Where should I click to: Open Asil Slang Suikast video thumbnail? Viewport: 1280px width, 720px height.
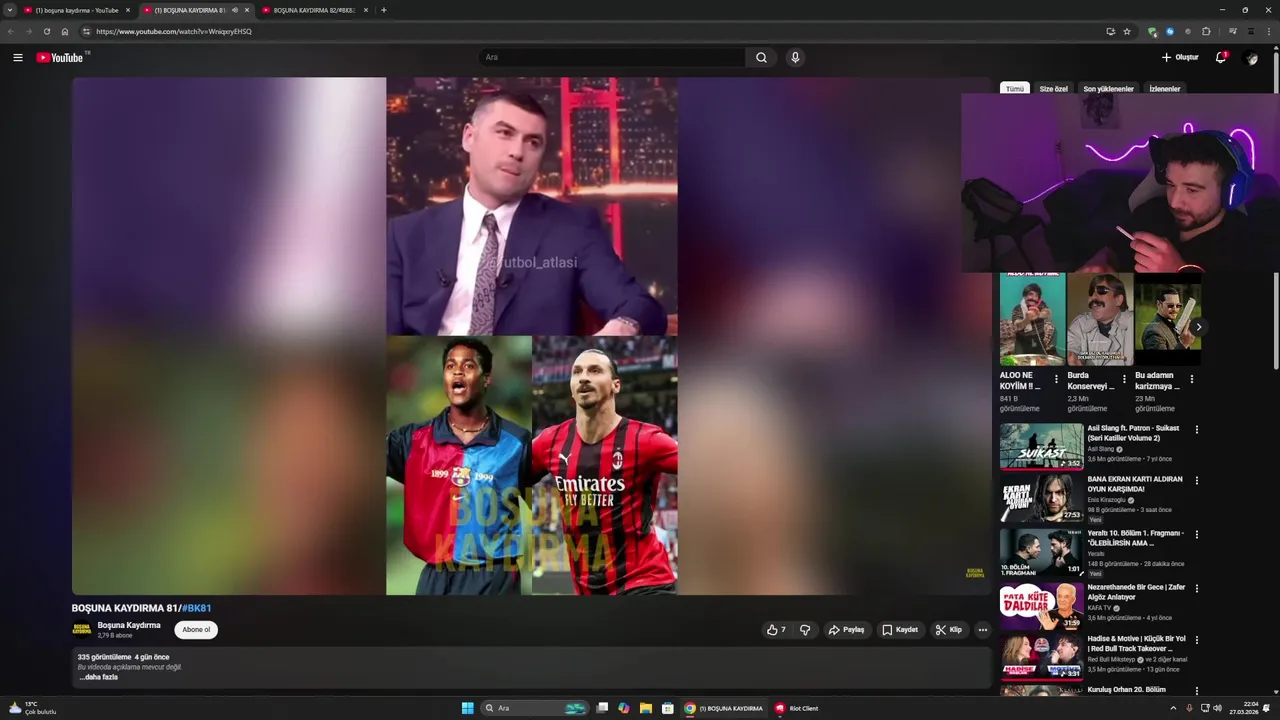pyautogui.click(x=1041, y=446)
